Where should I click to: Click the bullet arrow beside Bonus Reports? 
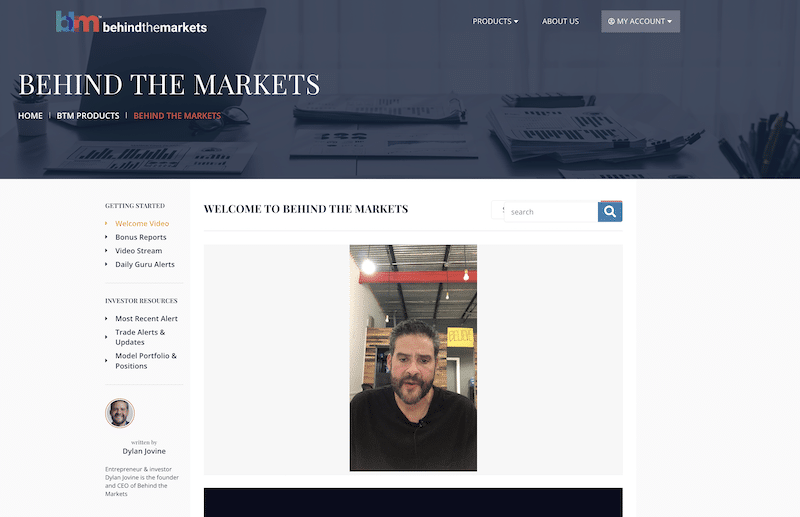[106, 237]
